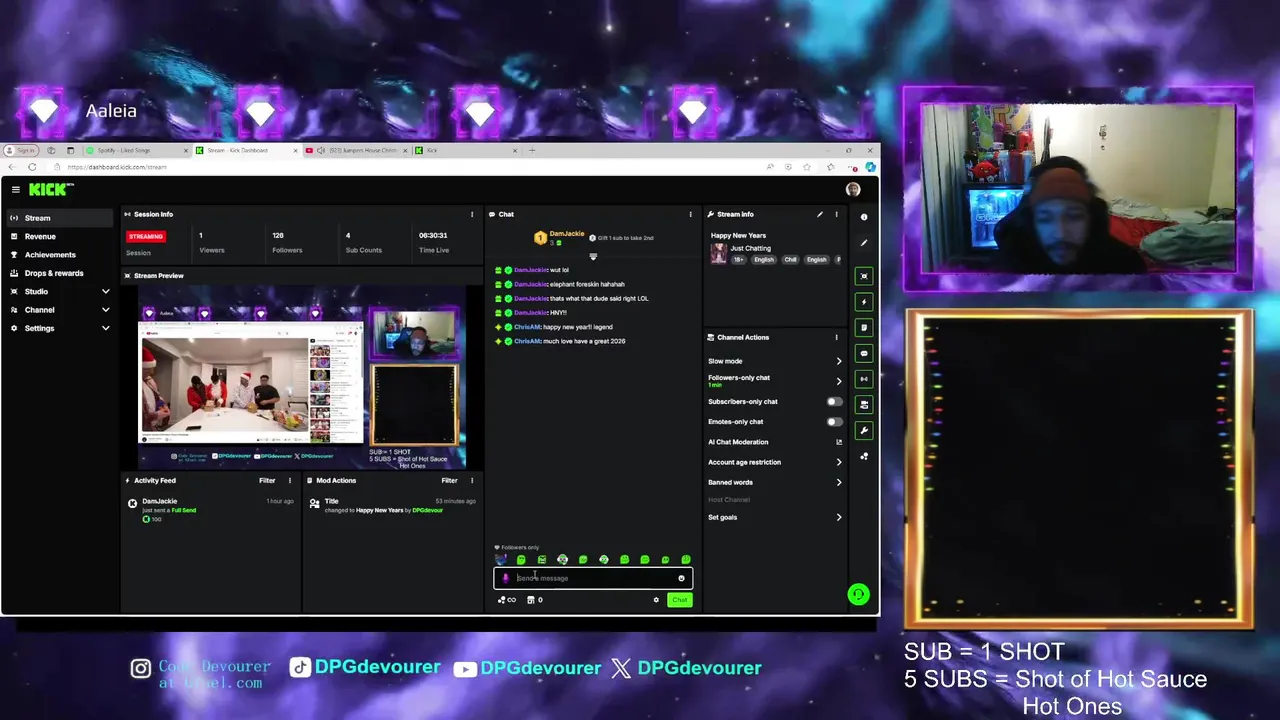
Task: Click the profile avatar in Kick header
Action: pyautogui.click(x=853, y=189)
